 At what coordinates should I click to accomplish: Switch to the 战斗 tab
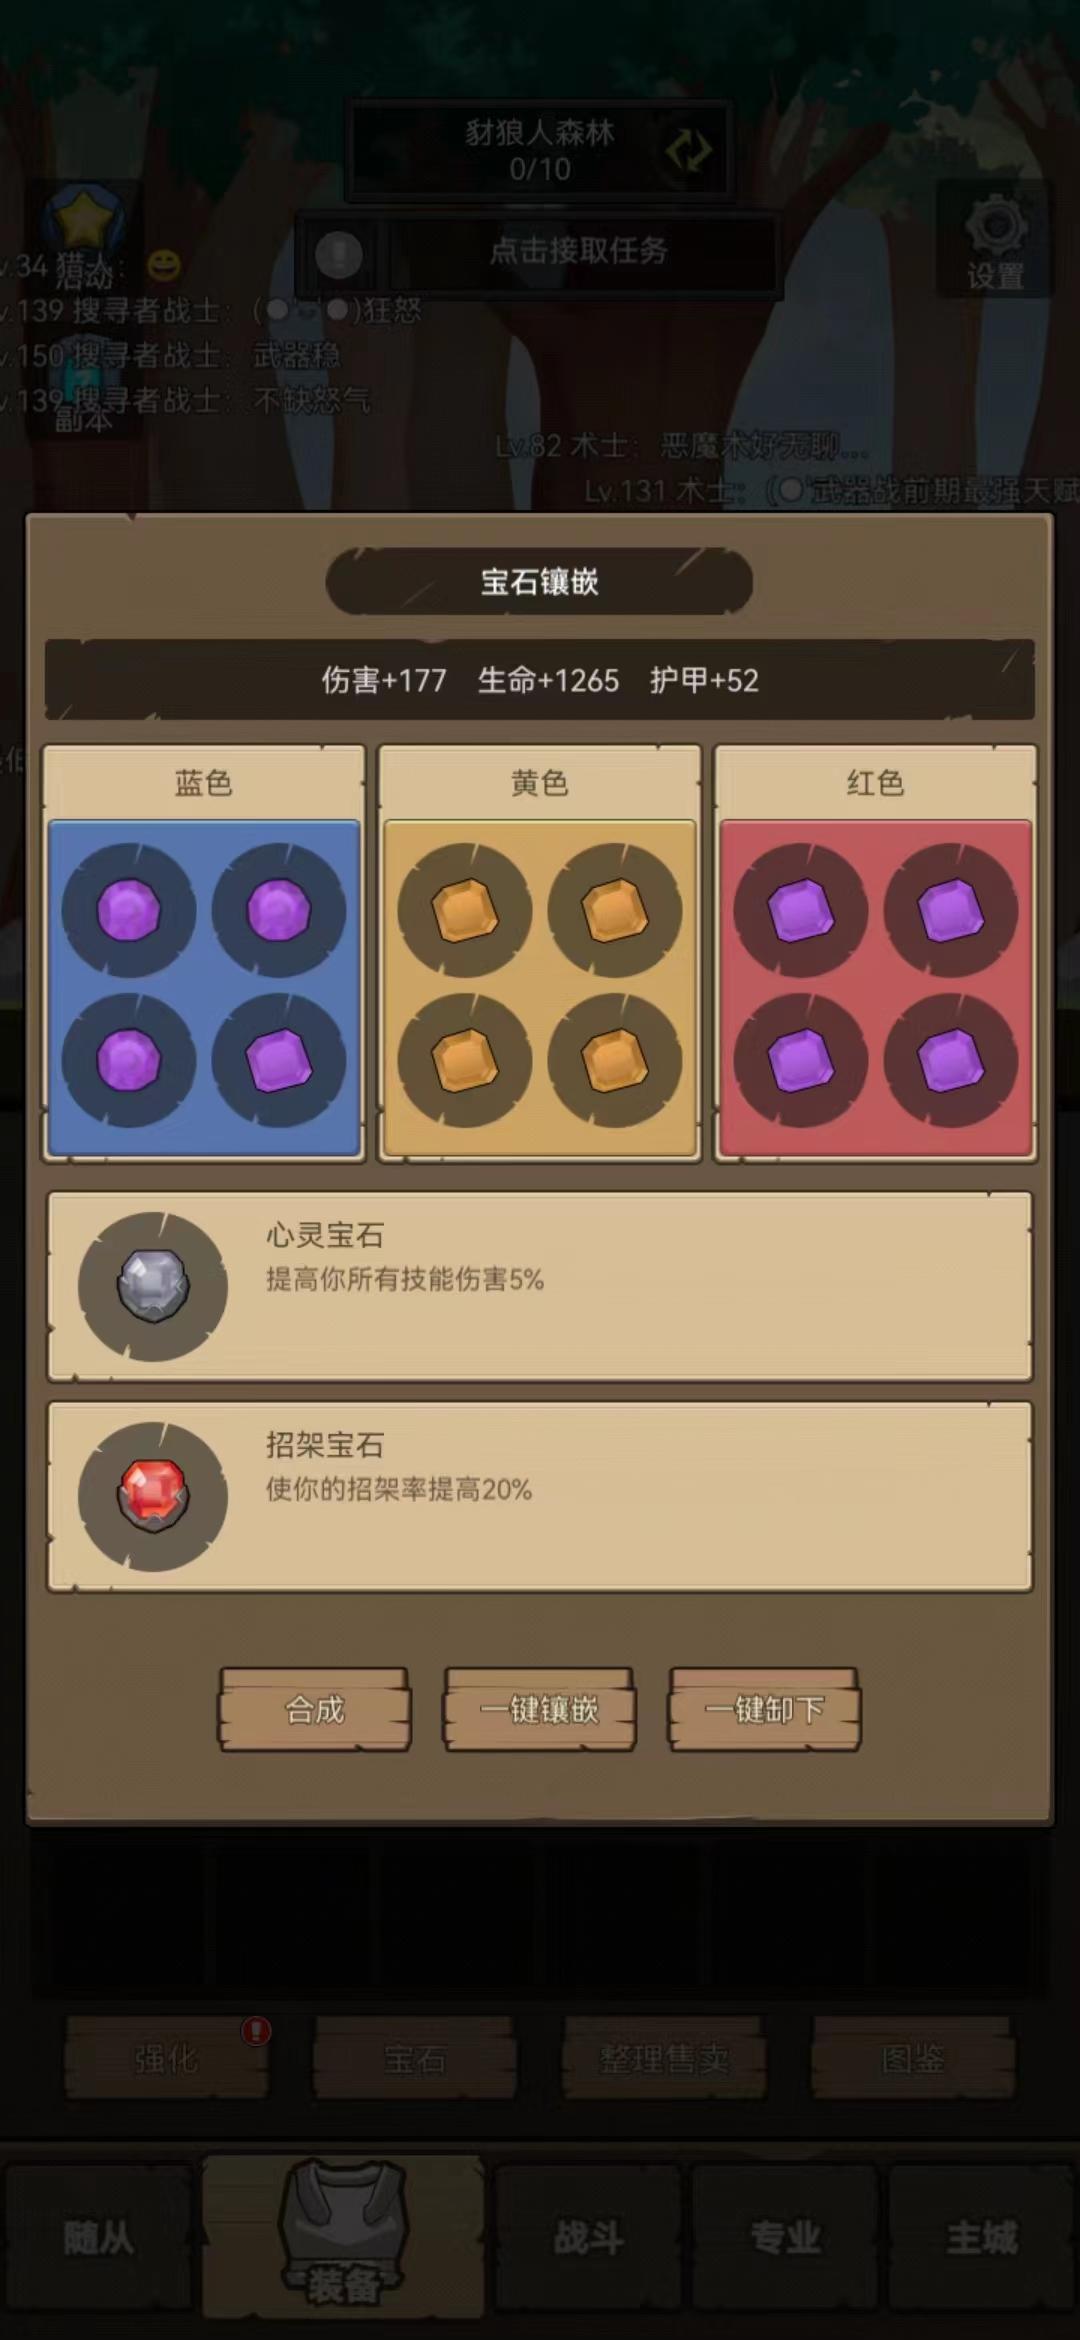coord(589,2238)
